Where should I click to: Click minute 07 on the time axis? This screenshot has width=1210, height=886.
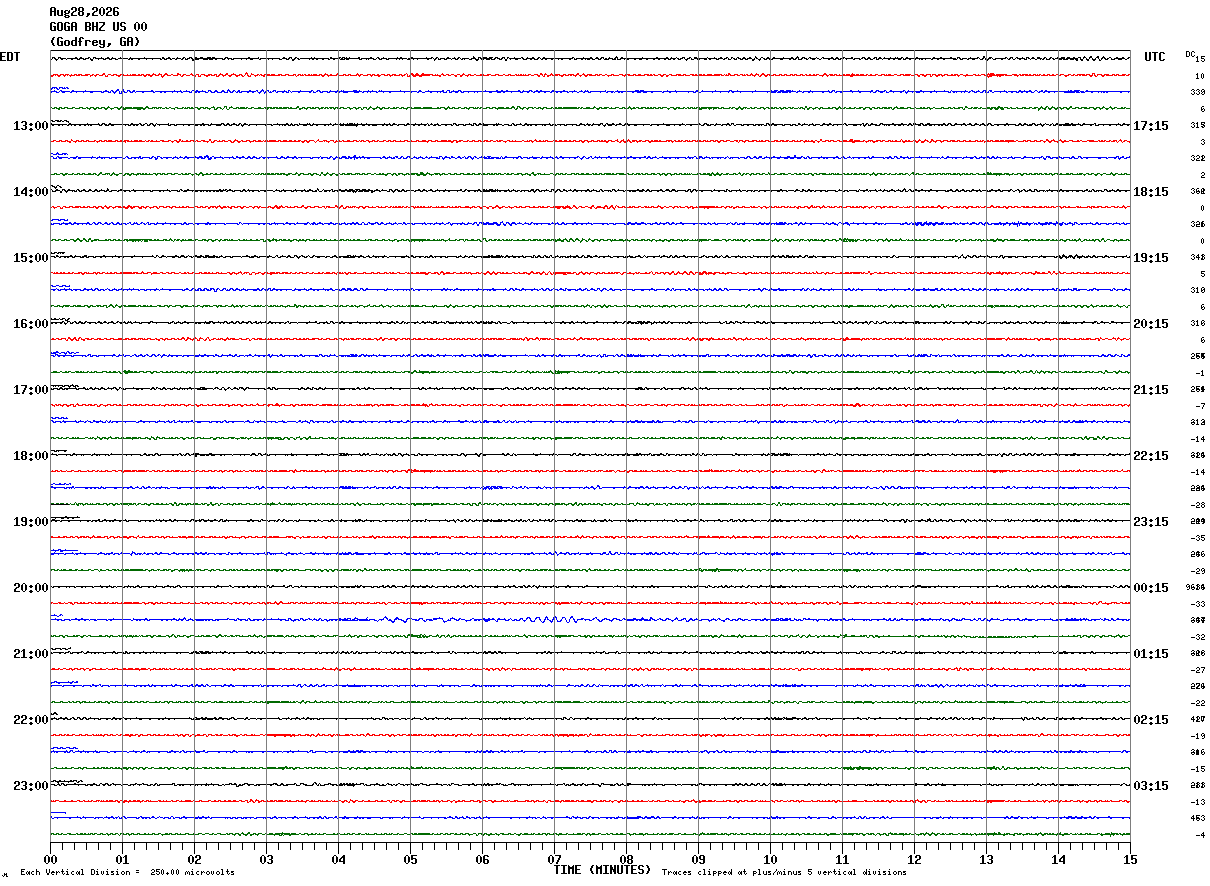(x=554, y=859)
